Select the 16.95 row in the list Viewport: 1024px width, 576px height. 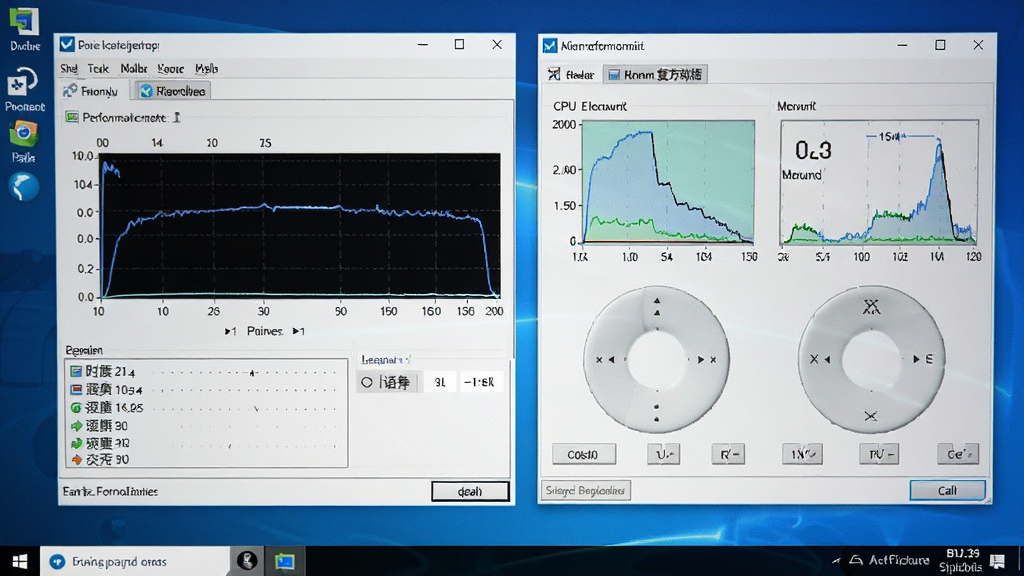tap(206, 408)
